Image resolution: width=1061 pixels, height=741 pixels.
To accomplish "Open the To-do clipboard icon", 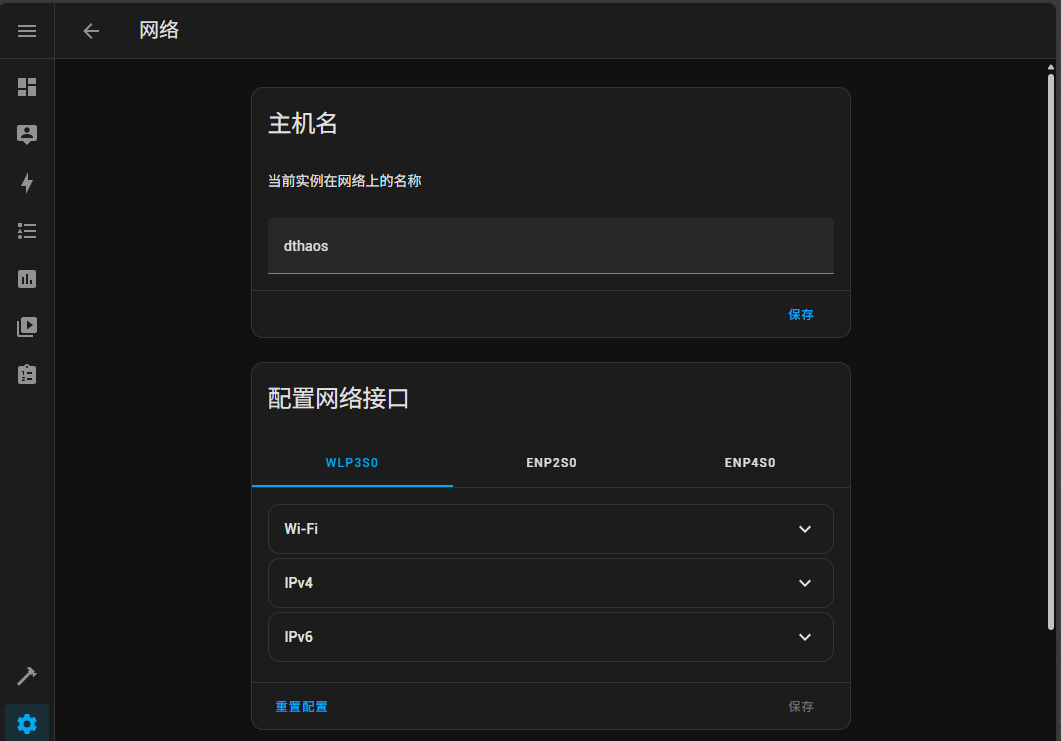I will [27, 374].
